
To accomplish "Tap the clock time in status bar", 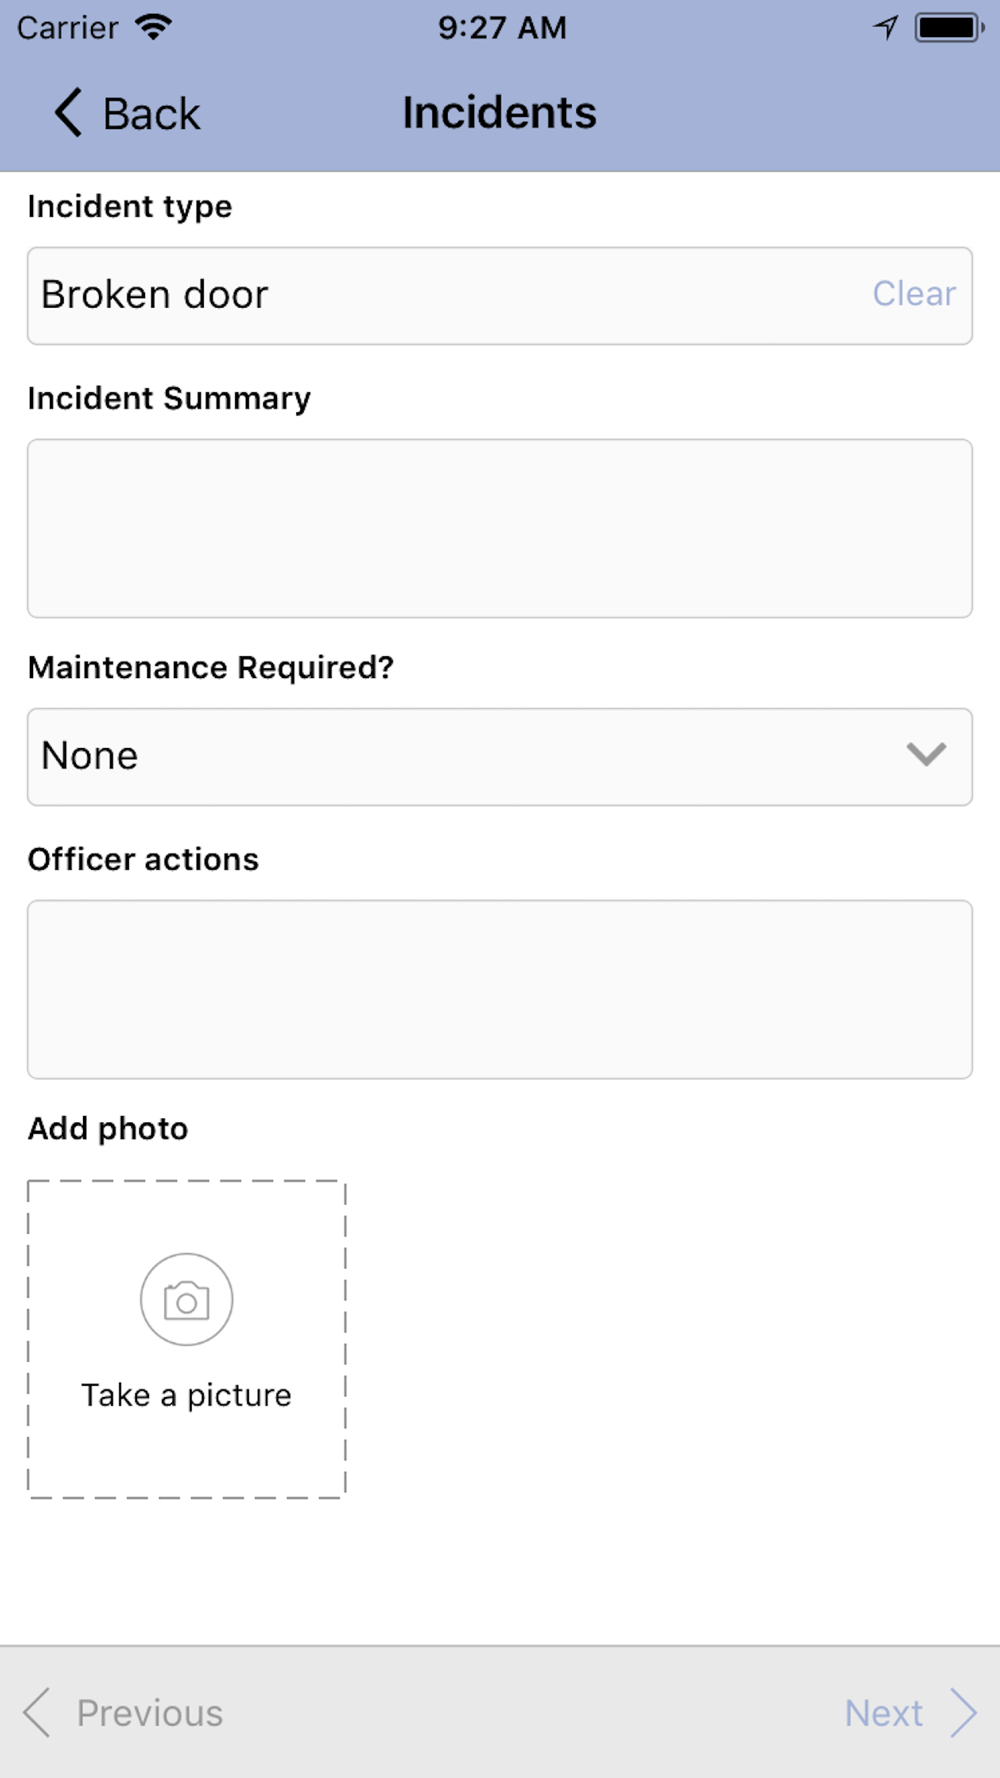I will point(502,27).
